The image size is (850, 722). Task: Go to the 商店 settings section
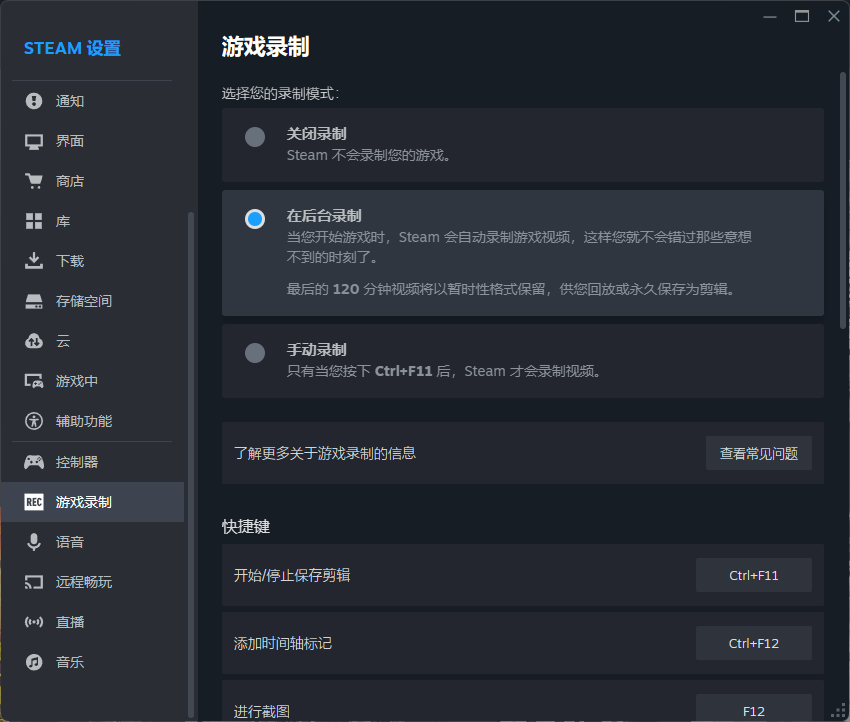[92, 181]
